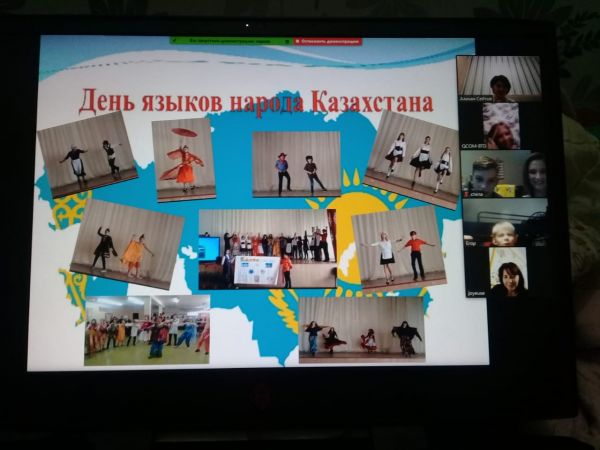Click the slide title about Kazakhstan languages day
600x450 pixels.
click(256, 101)
